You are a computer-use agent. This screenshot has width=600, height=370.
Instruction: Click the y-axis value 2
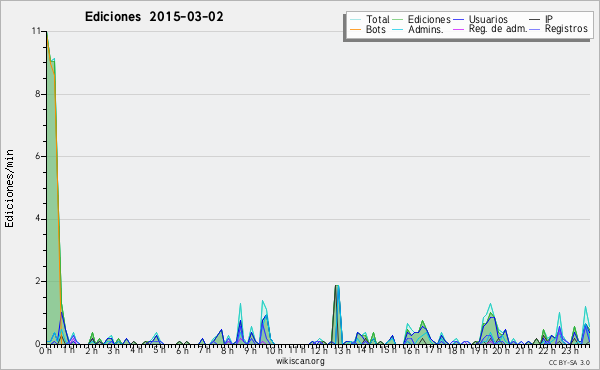coord(38,281)
